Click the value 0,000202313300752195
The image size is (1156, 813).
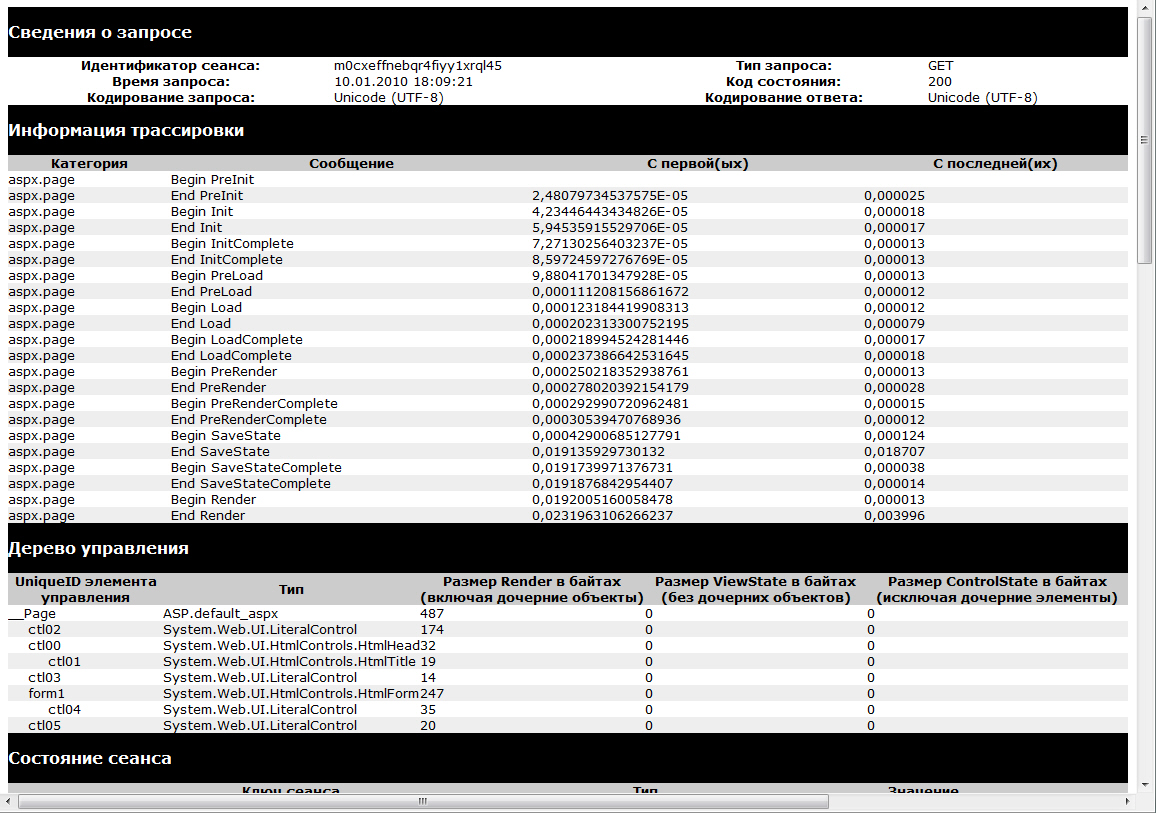tap(610, 324)
